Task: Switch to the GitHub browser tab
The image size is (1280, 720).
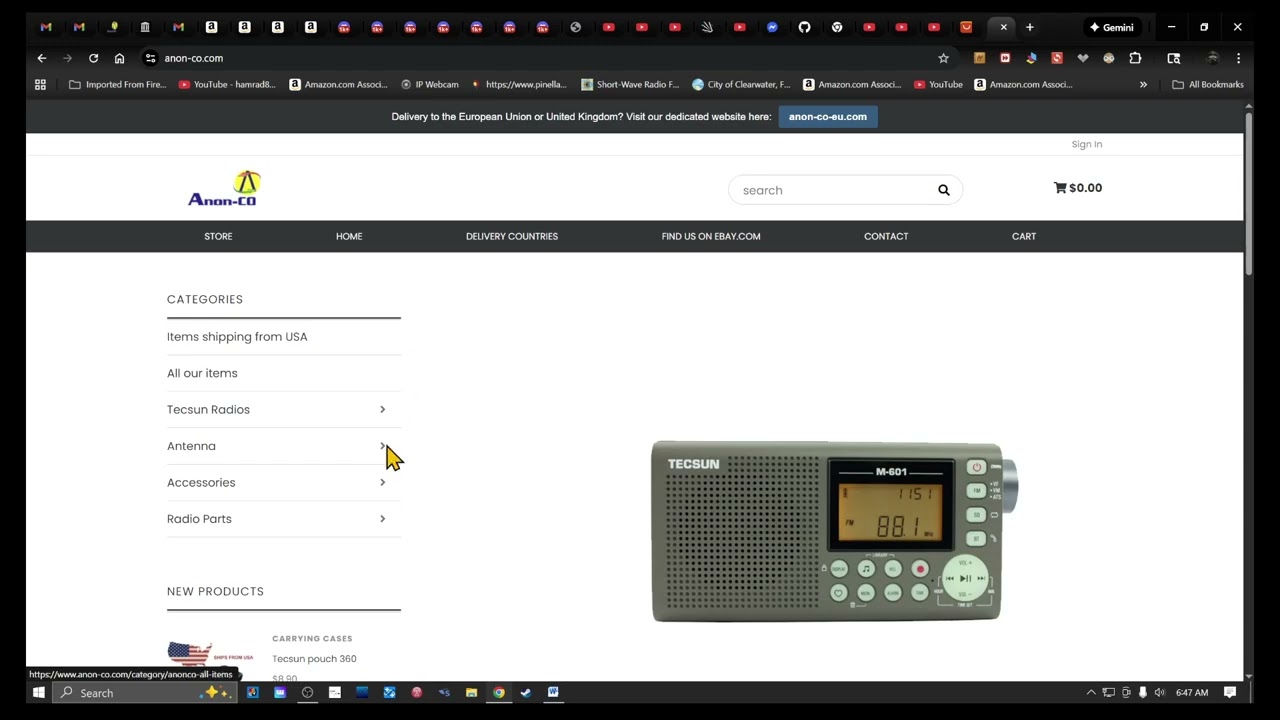Action: (x=804, y=27)
